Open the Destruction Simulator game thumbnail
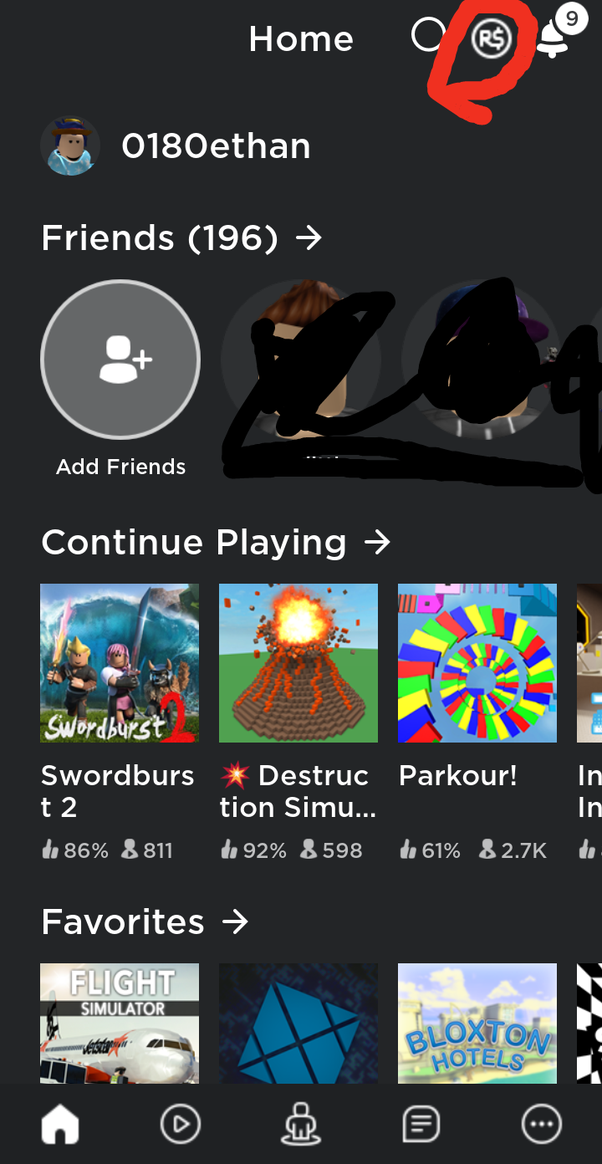The image size is (602, 1164). (x=298, y=663)
